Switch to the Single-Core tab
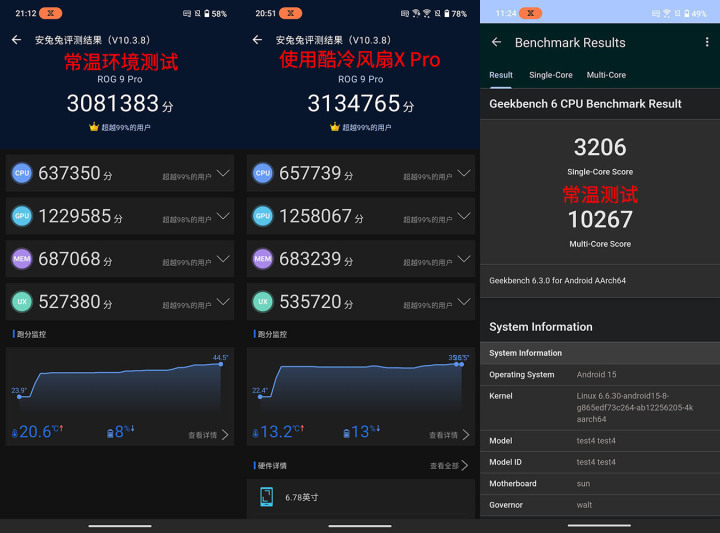This screenshot has width=720, height=533. [550, 75]
